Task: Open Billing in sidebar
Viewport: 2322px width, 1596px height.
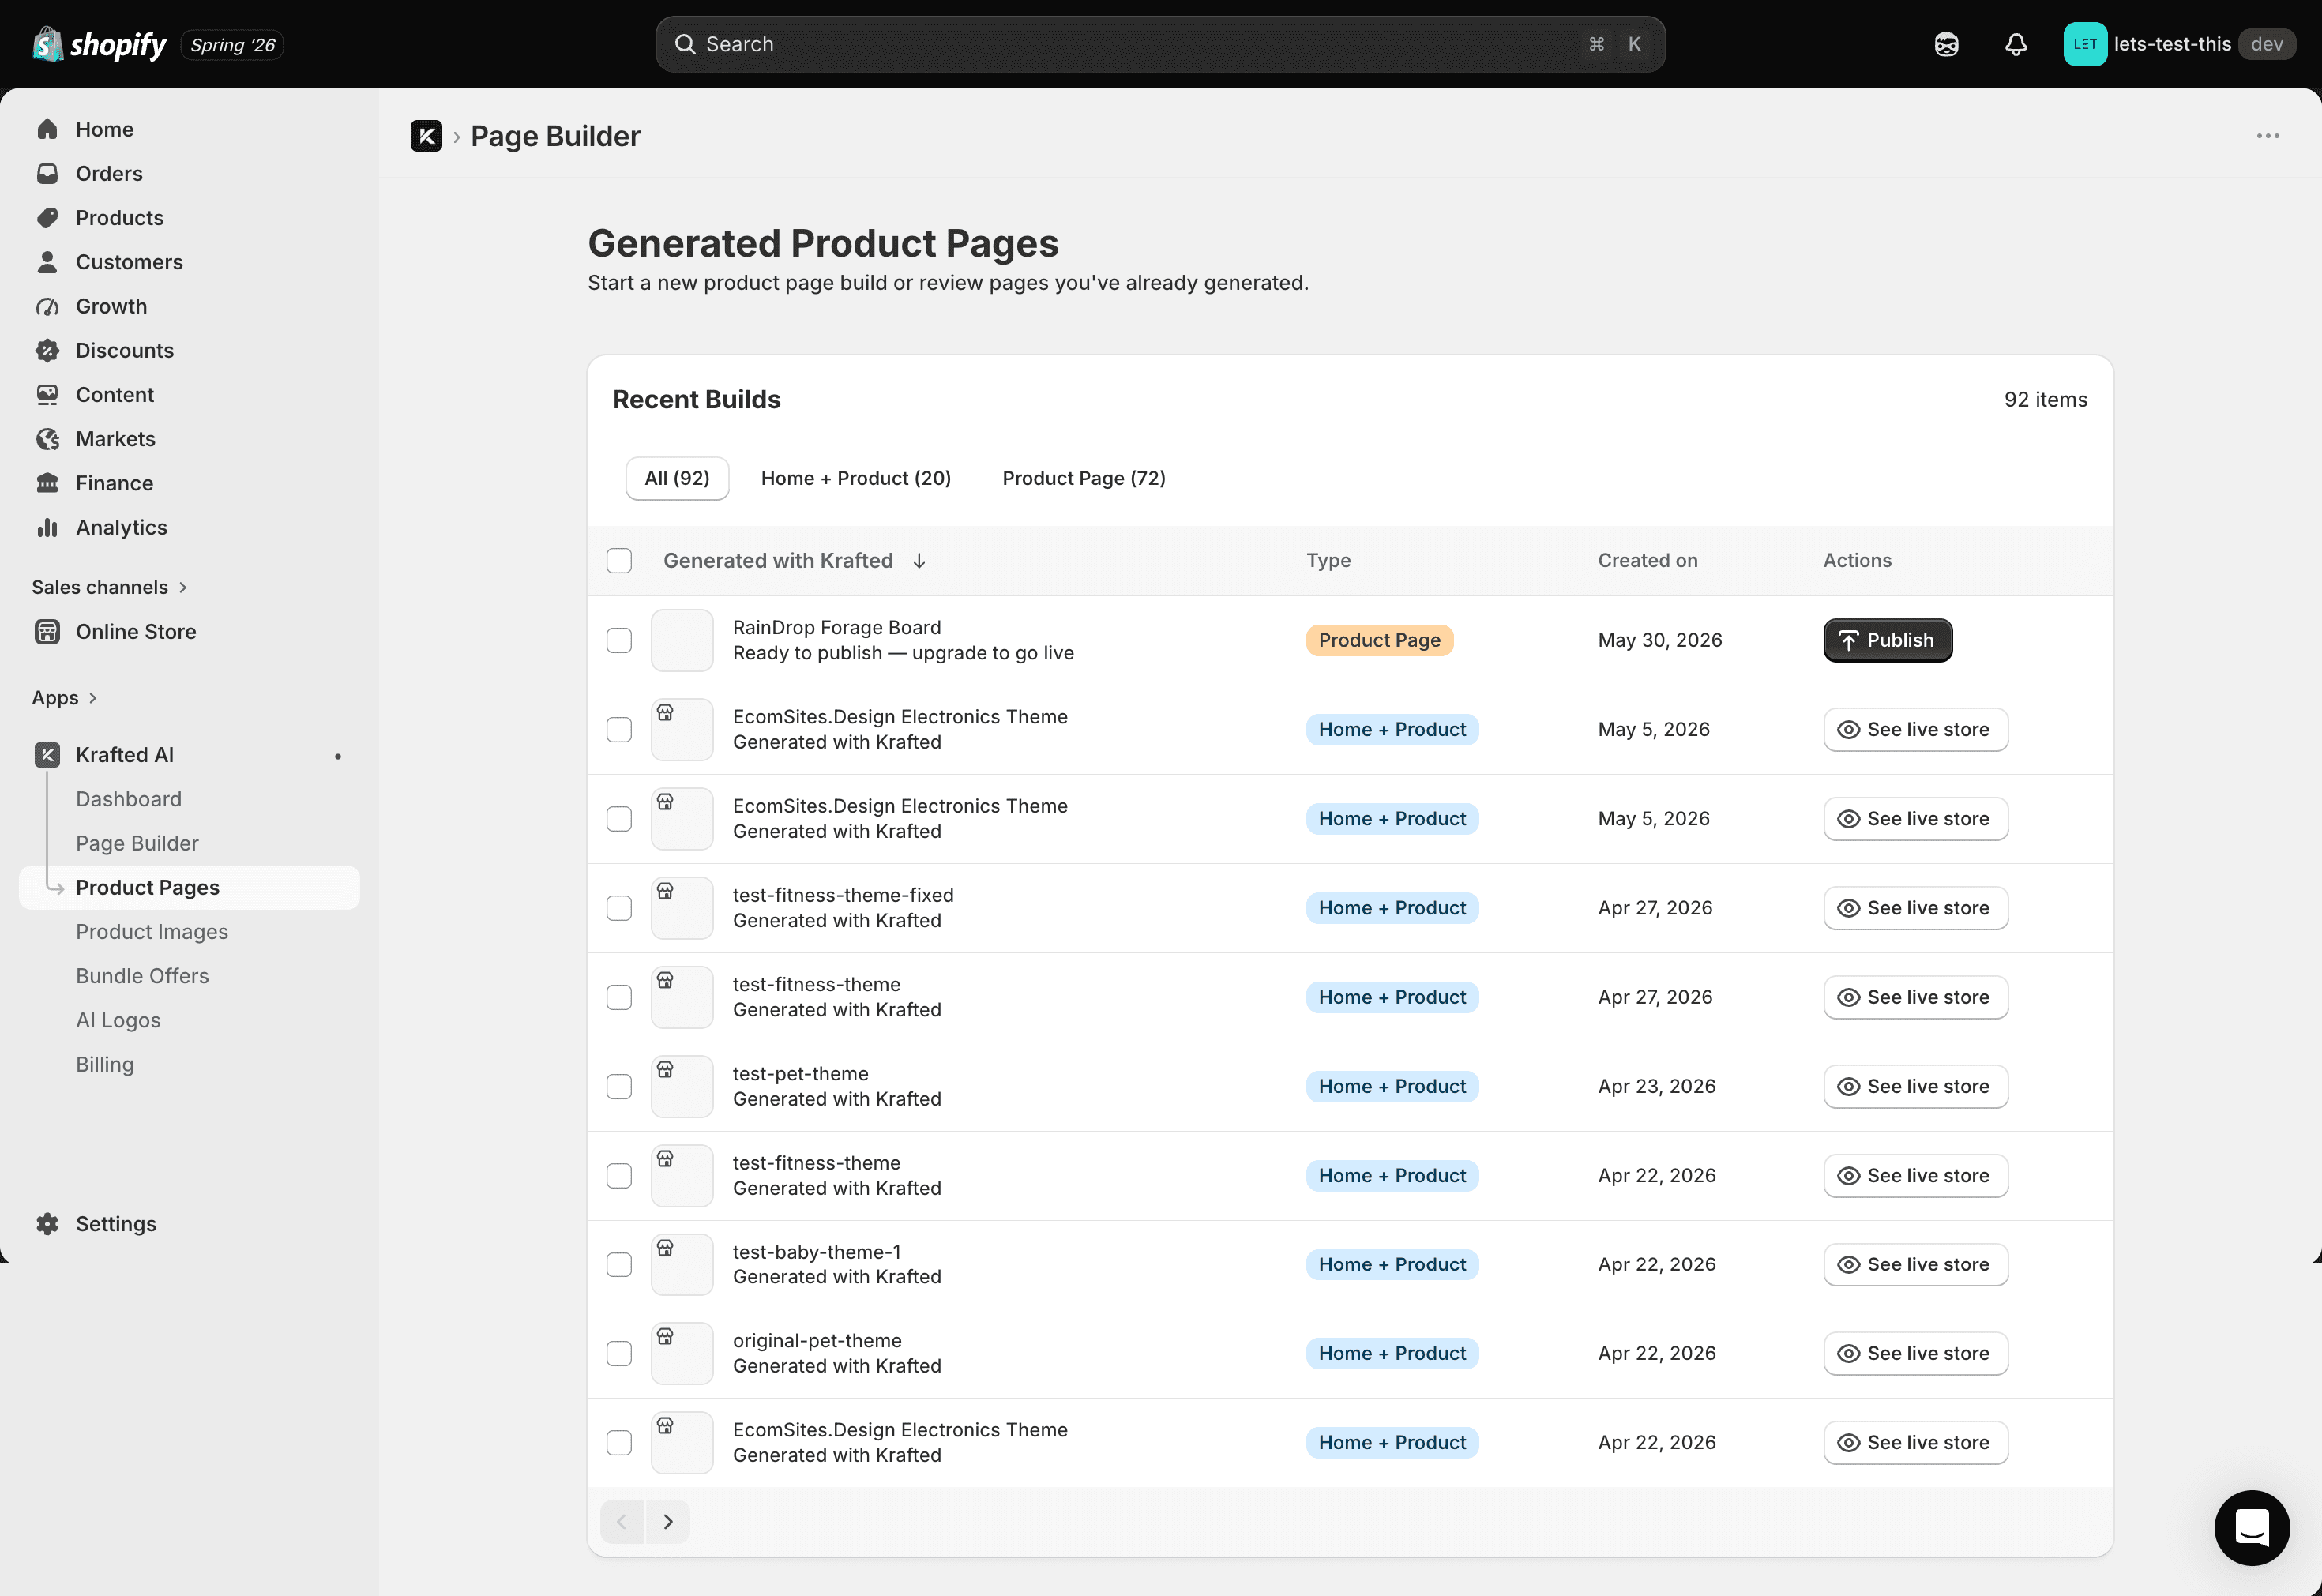Action: pyautogui.click(x=105, y=1064)
